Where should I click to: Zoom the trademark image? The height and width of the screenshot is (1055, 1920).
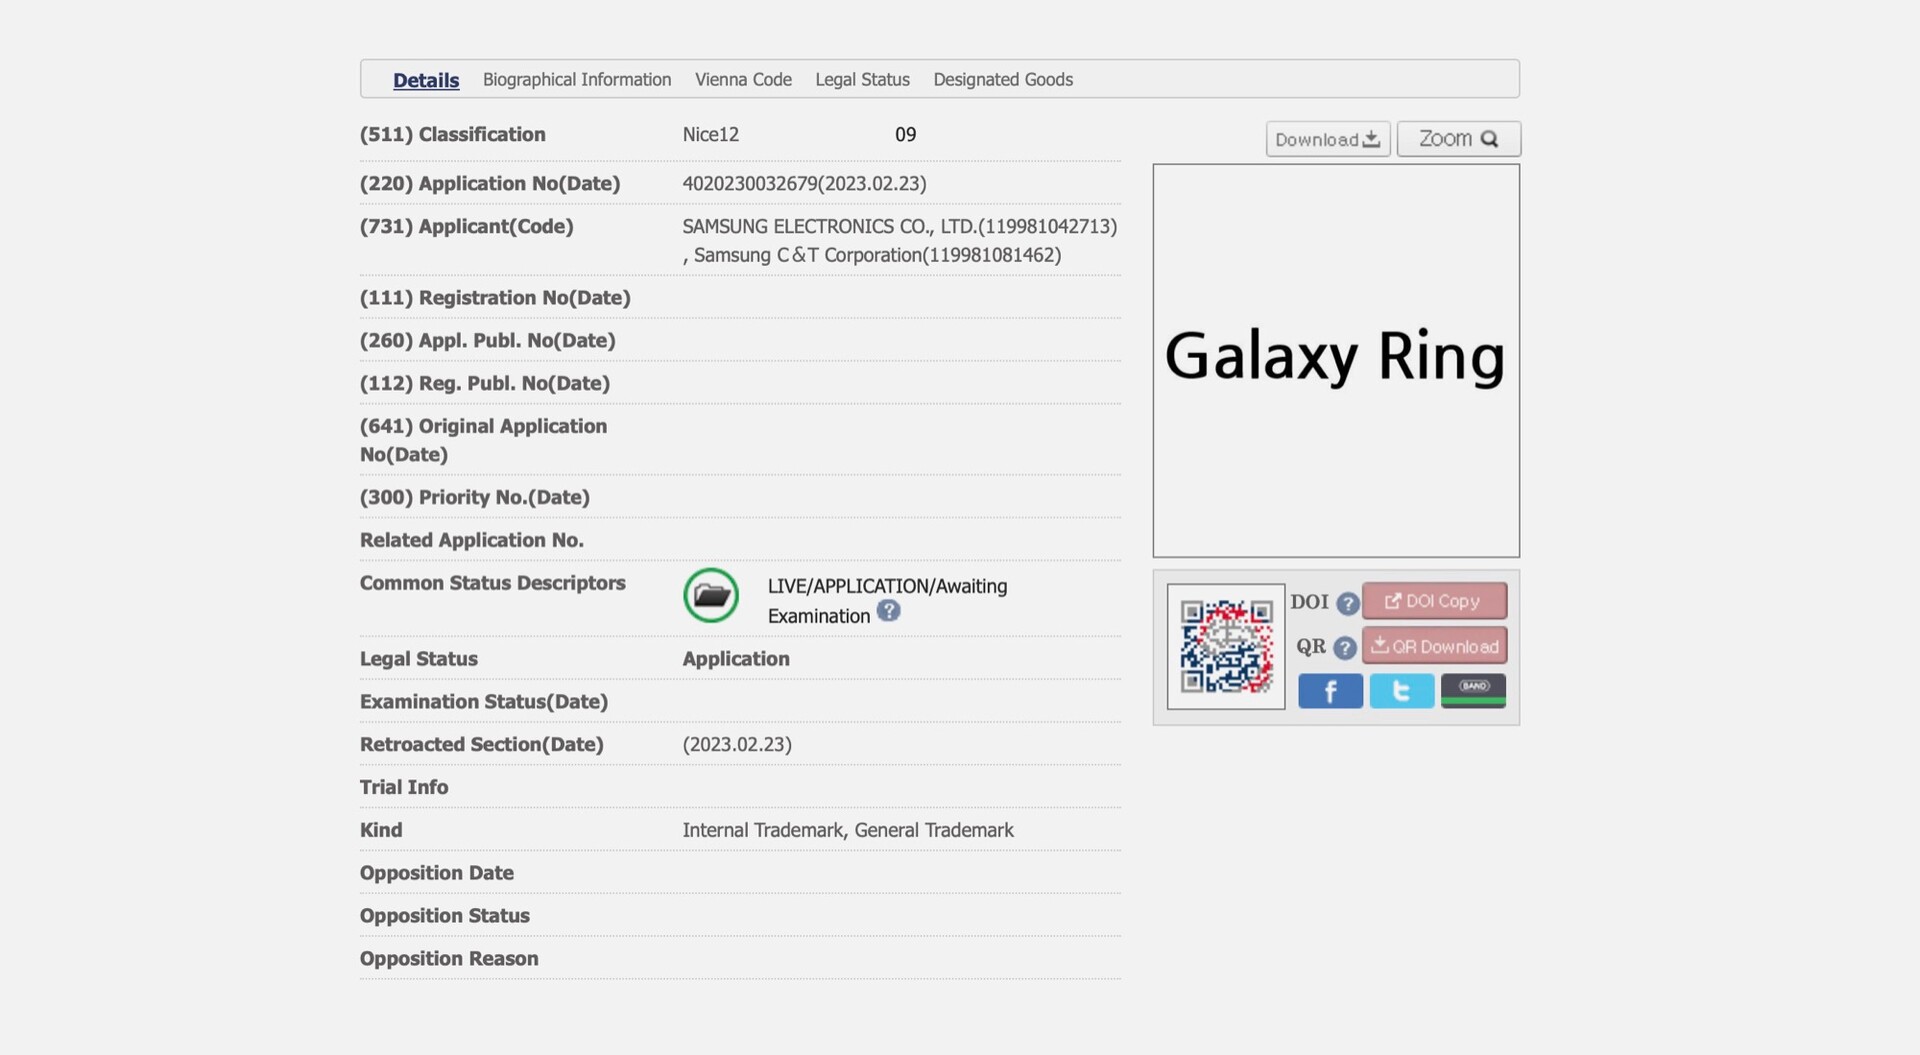[1459, 139]
